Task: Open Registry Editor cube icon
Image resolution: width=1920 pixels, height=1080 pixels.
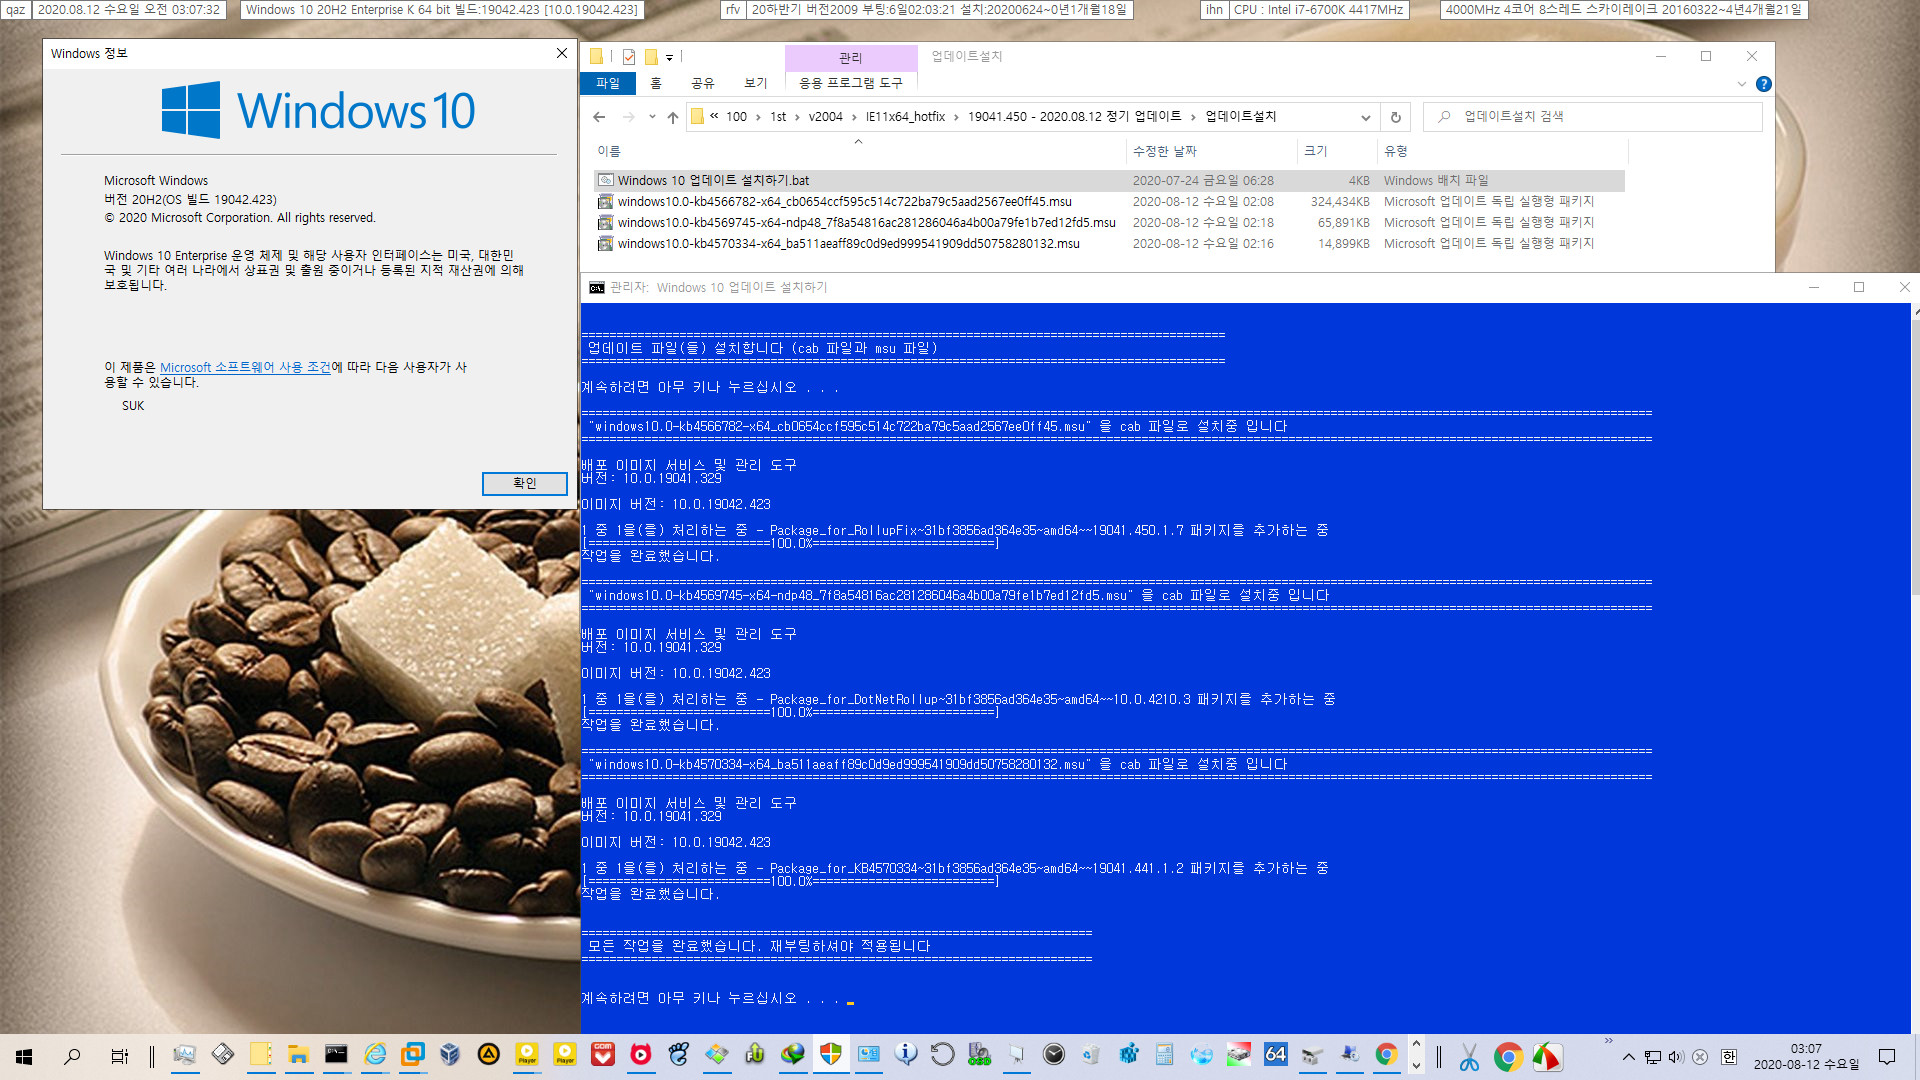Action: point(1128,1055)
